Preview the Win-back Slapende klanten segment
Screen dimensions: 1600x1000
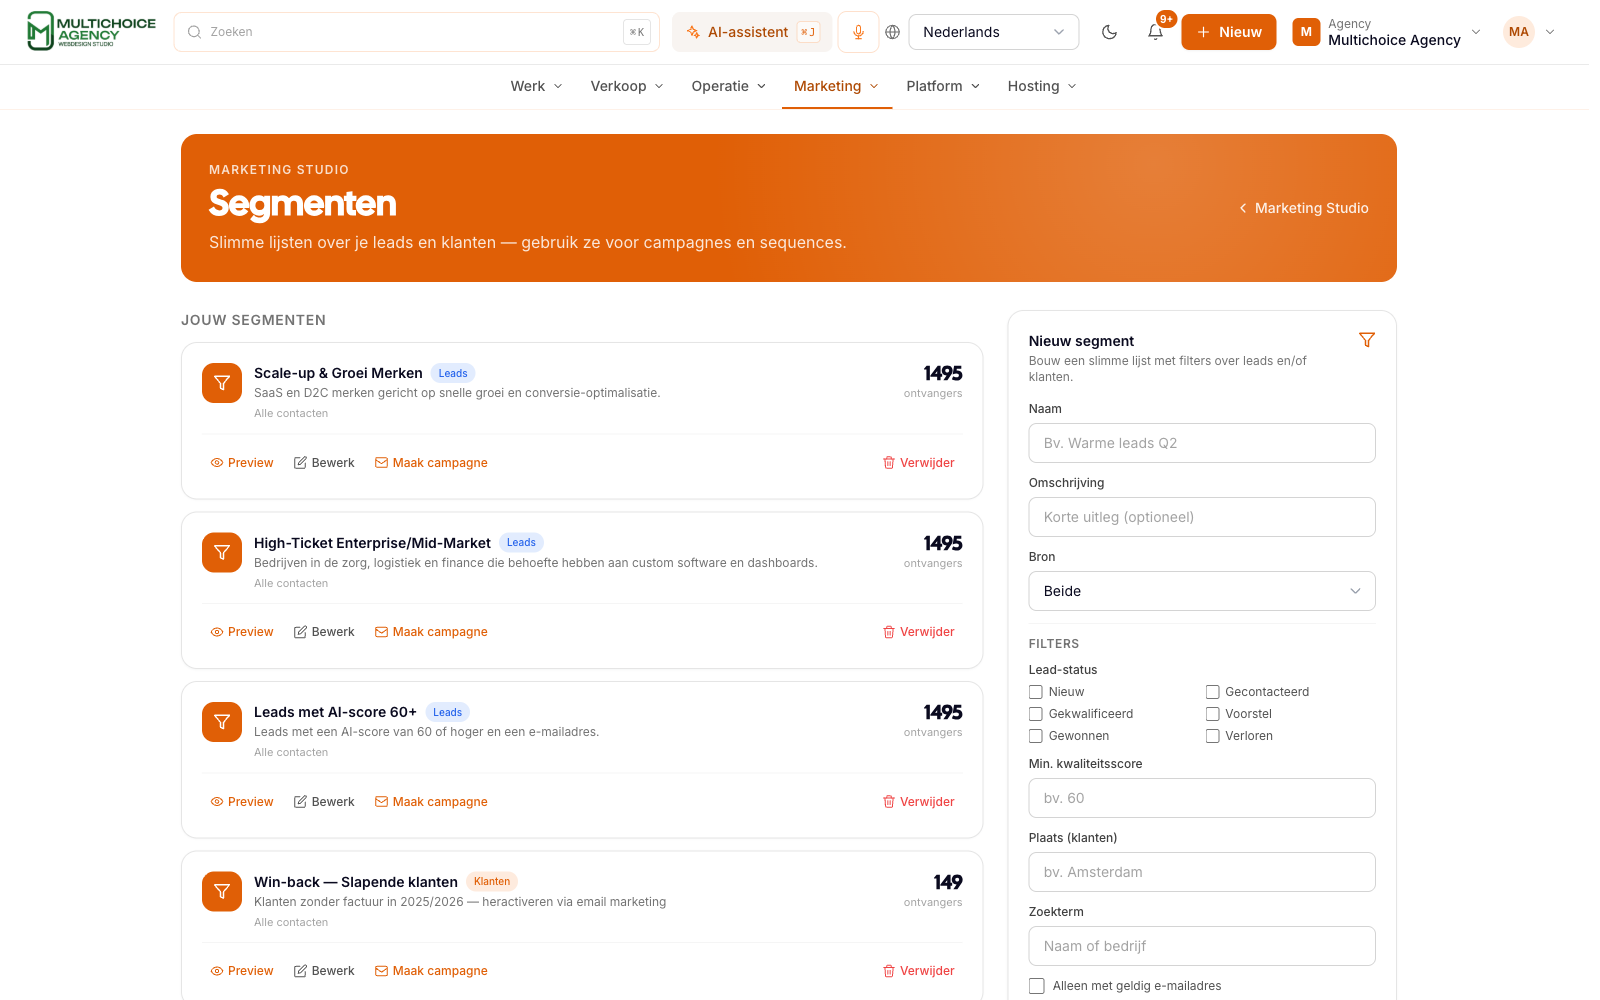point(242,971)
